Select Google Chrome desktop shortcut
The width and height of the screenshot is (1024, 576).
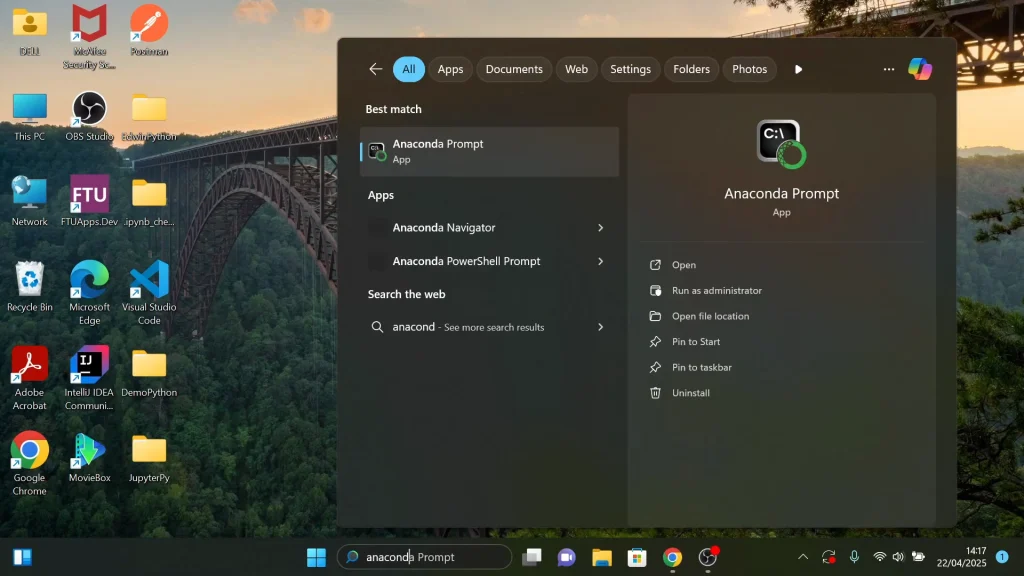coord(29,464)
